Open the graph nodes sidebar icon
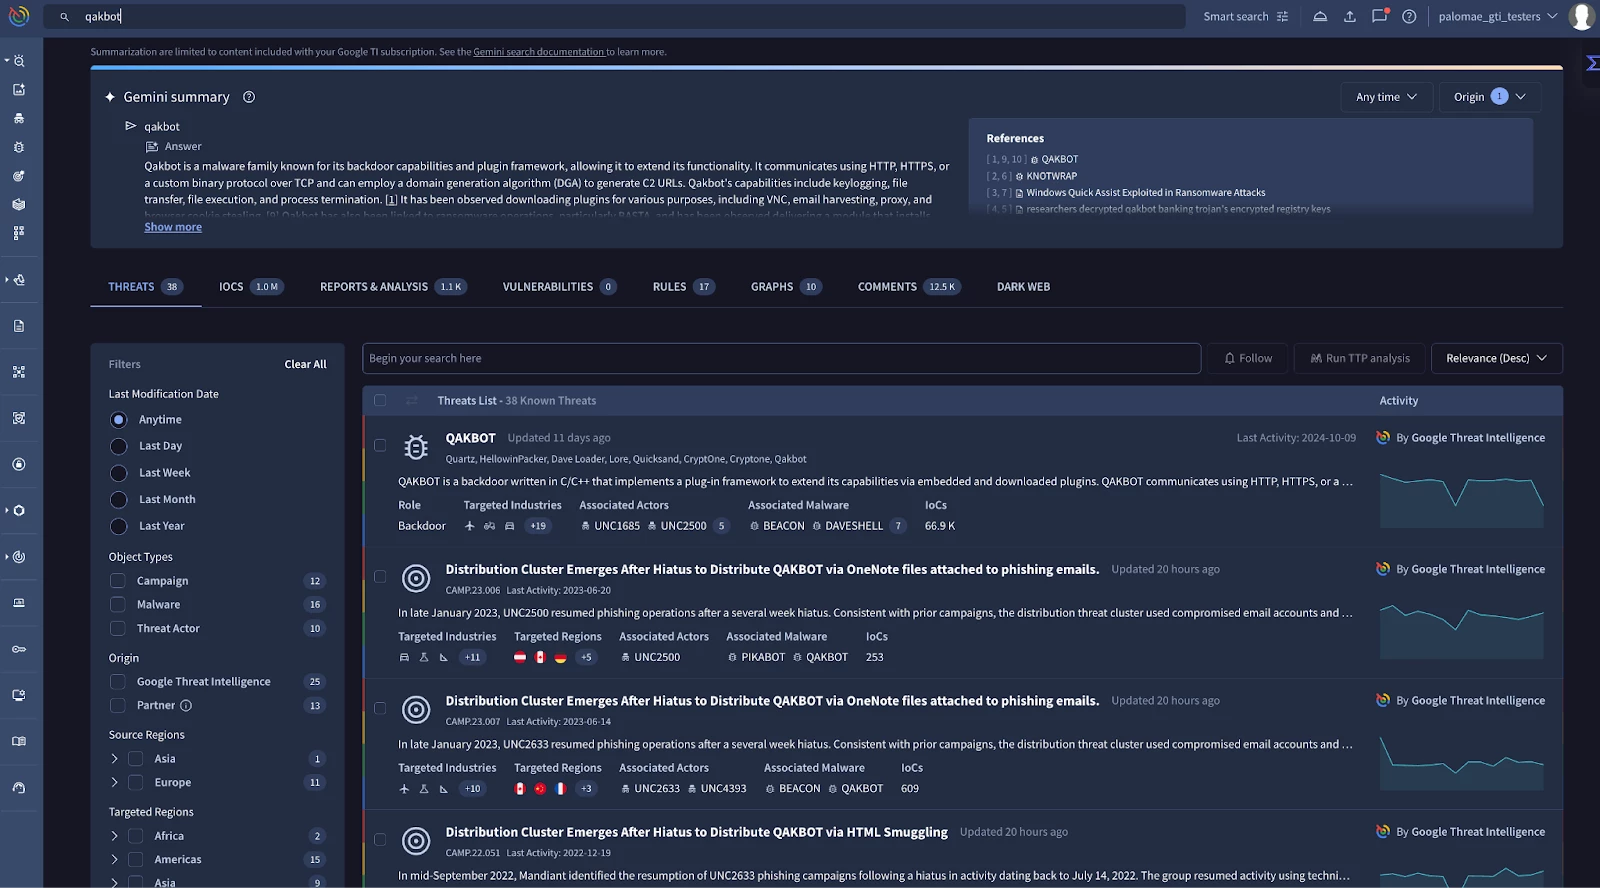 [19, 372]
